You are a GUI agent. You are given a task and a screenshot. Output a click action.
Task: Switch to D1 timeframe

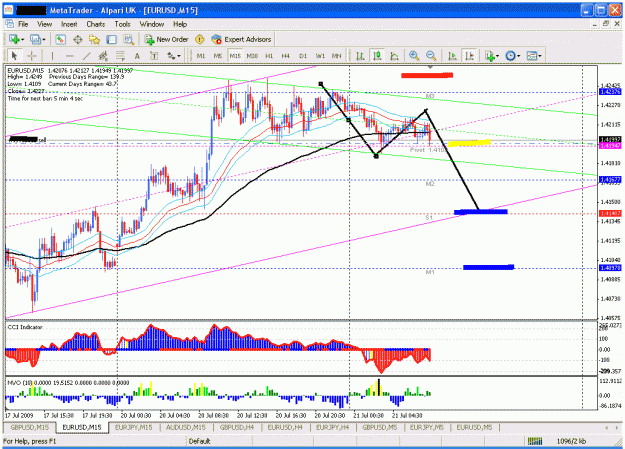(x=303, y=56)
